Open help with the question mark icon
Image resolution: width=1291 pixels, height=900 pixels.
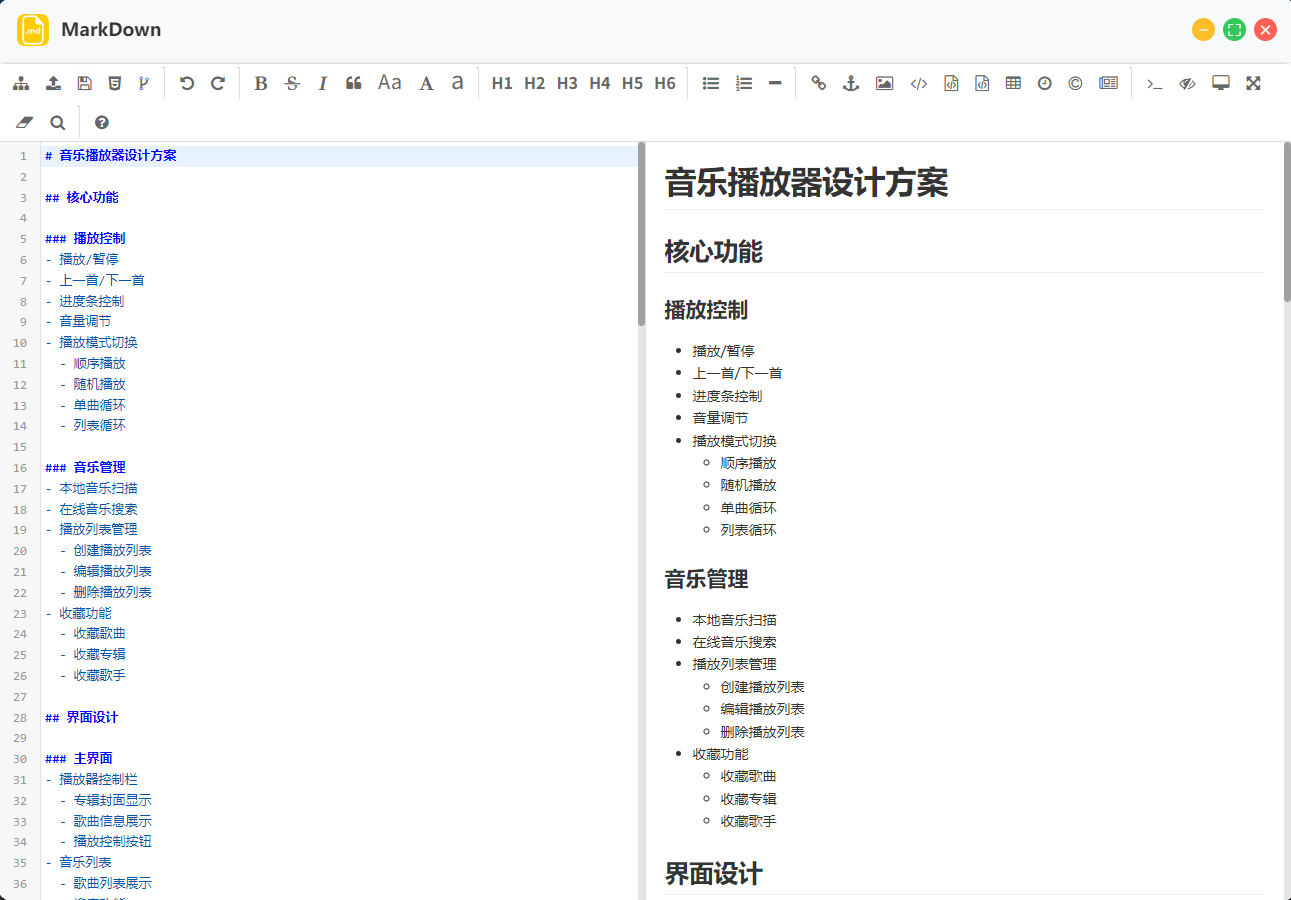click(101, 123)
